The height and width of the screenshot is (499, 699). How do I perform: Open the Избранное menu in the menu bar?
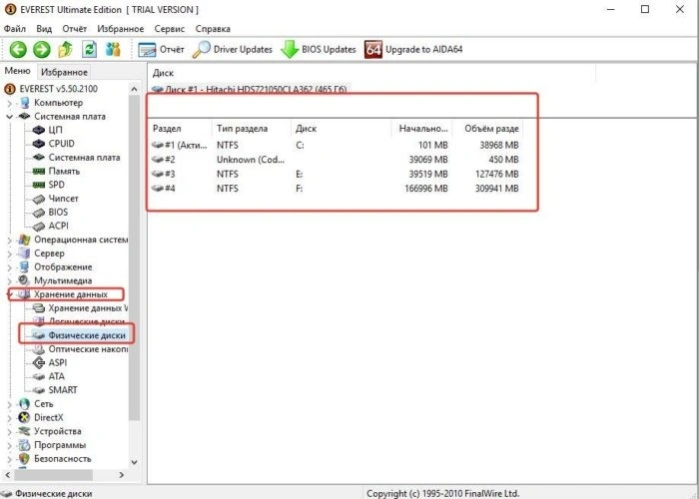click(120, 29)
